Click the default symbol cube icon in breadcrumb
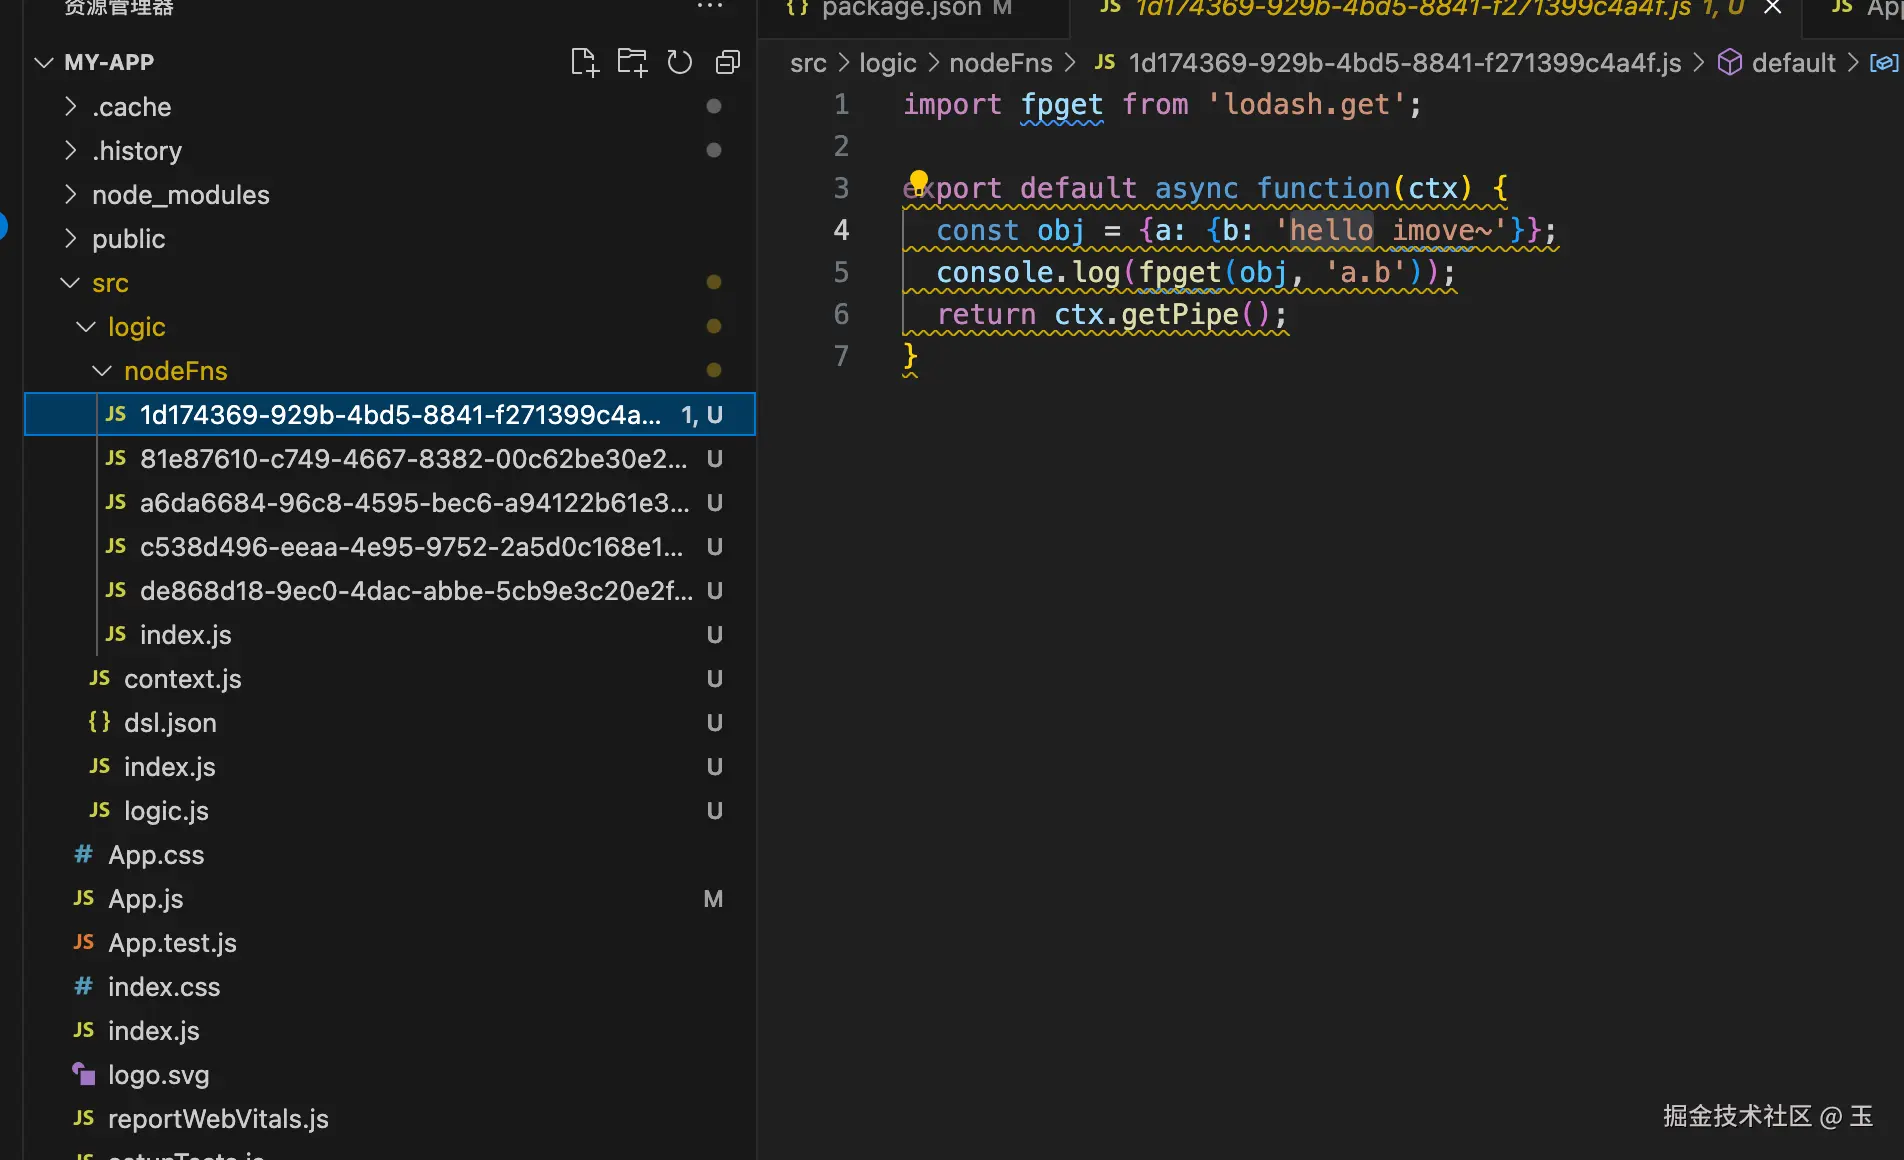 click(1730, 63)
